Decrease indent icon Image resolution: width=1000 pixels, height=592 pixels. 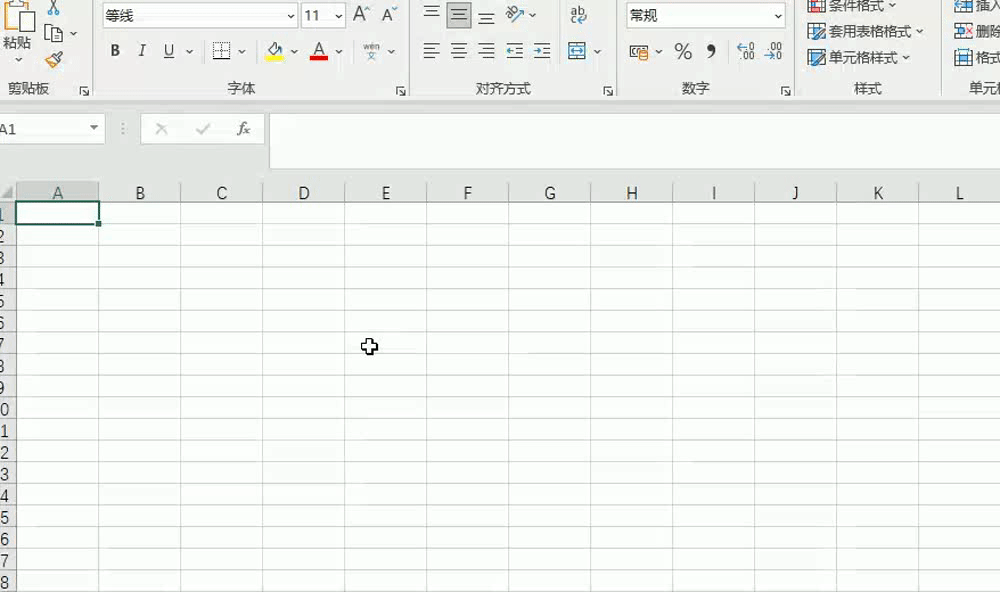click(x=515, y=51)
